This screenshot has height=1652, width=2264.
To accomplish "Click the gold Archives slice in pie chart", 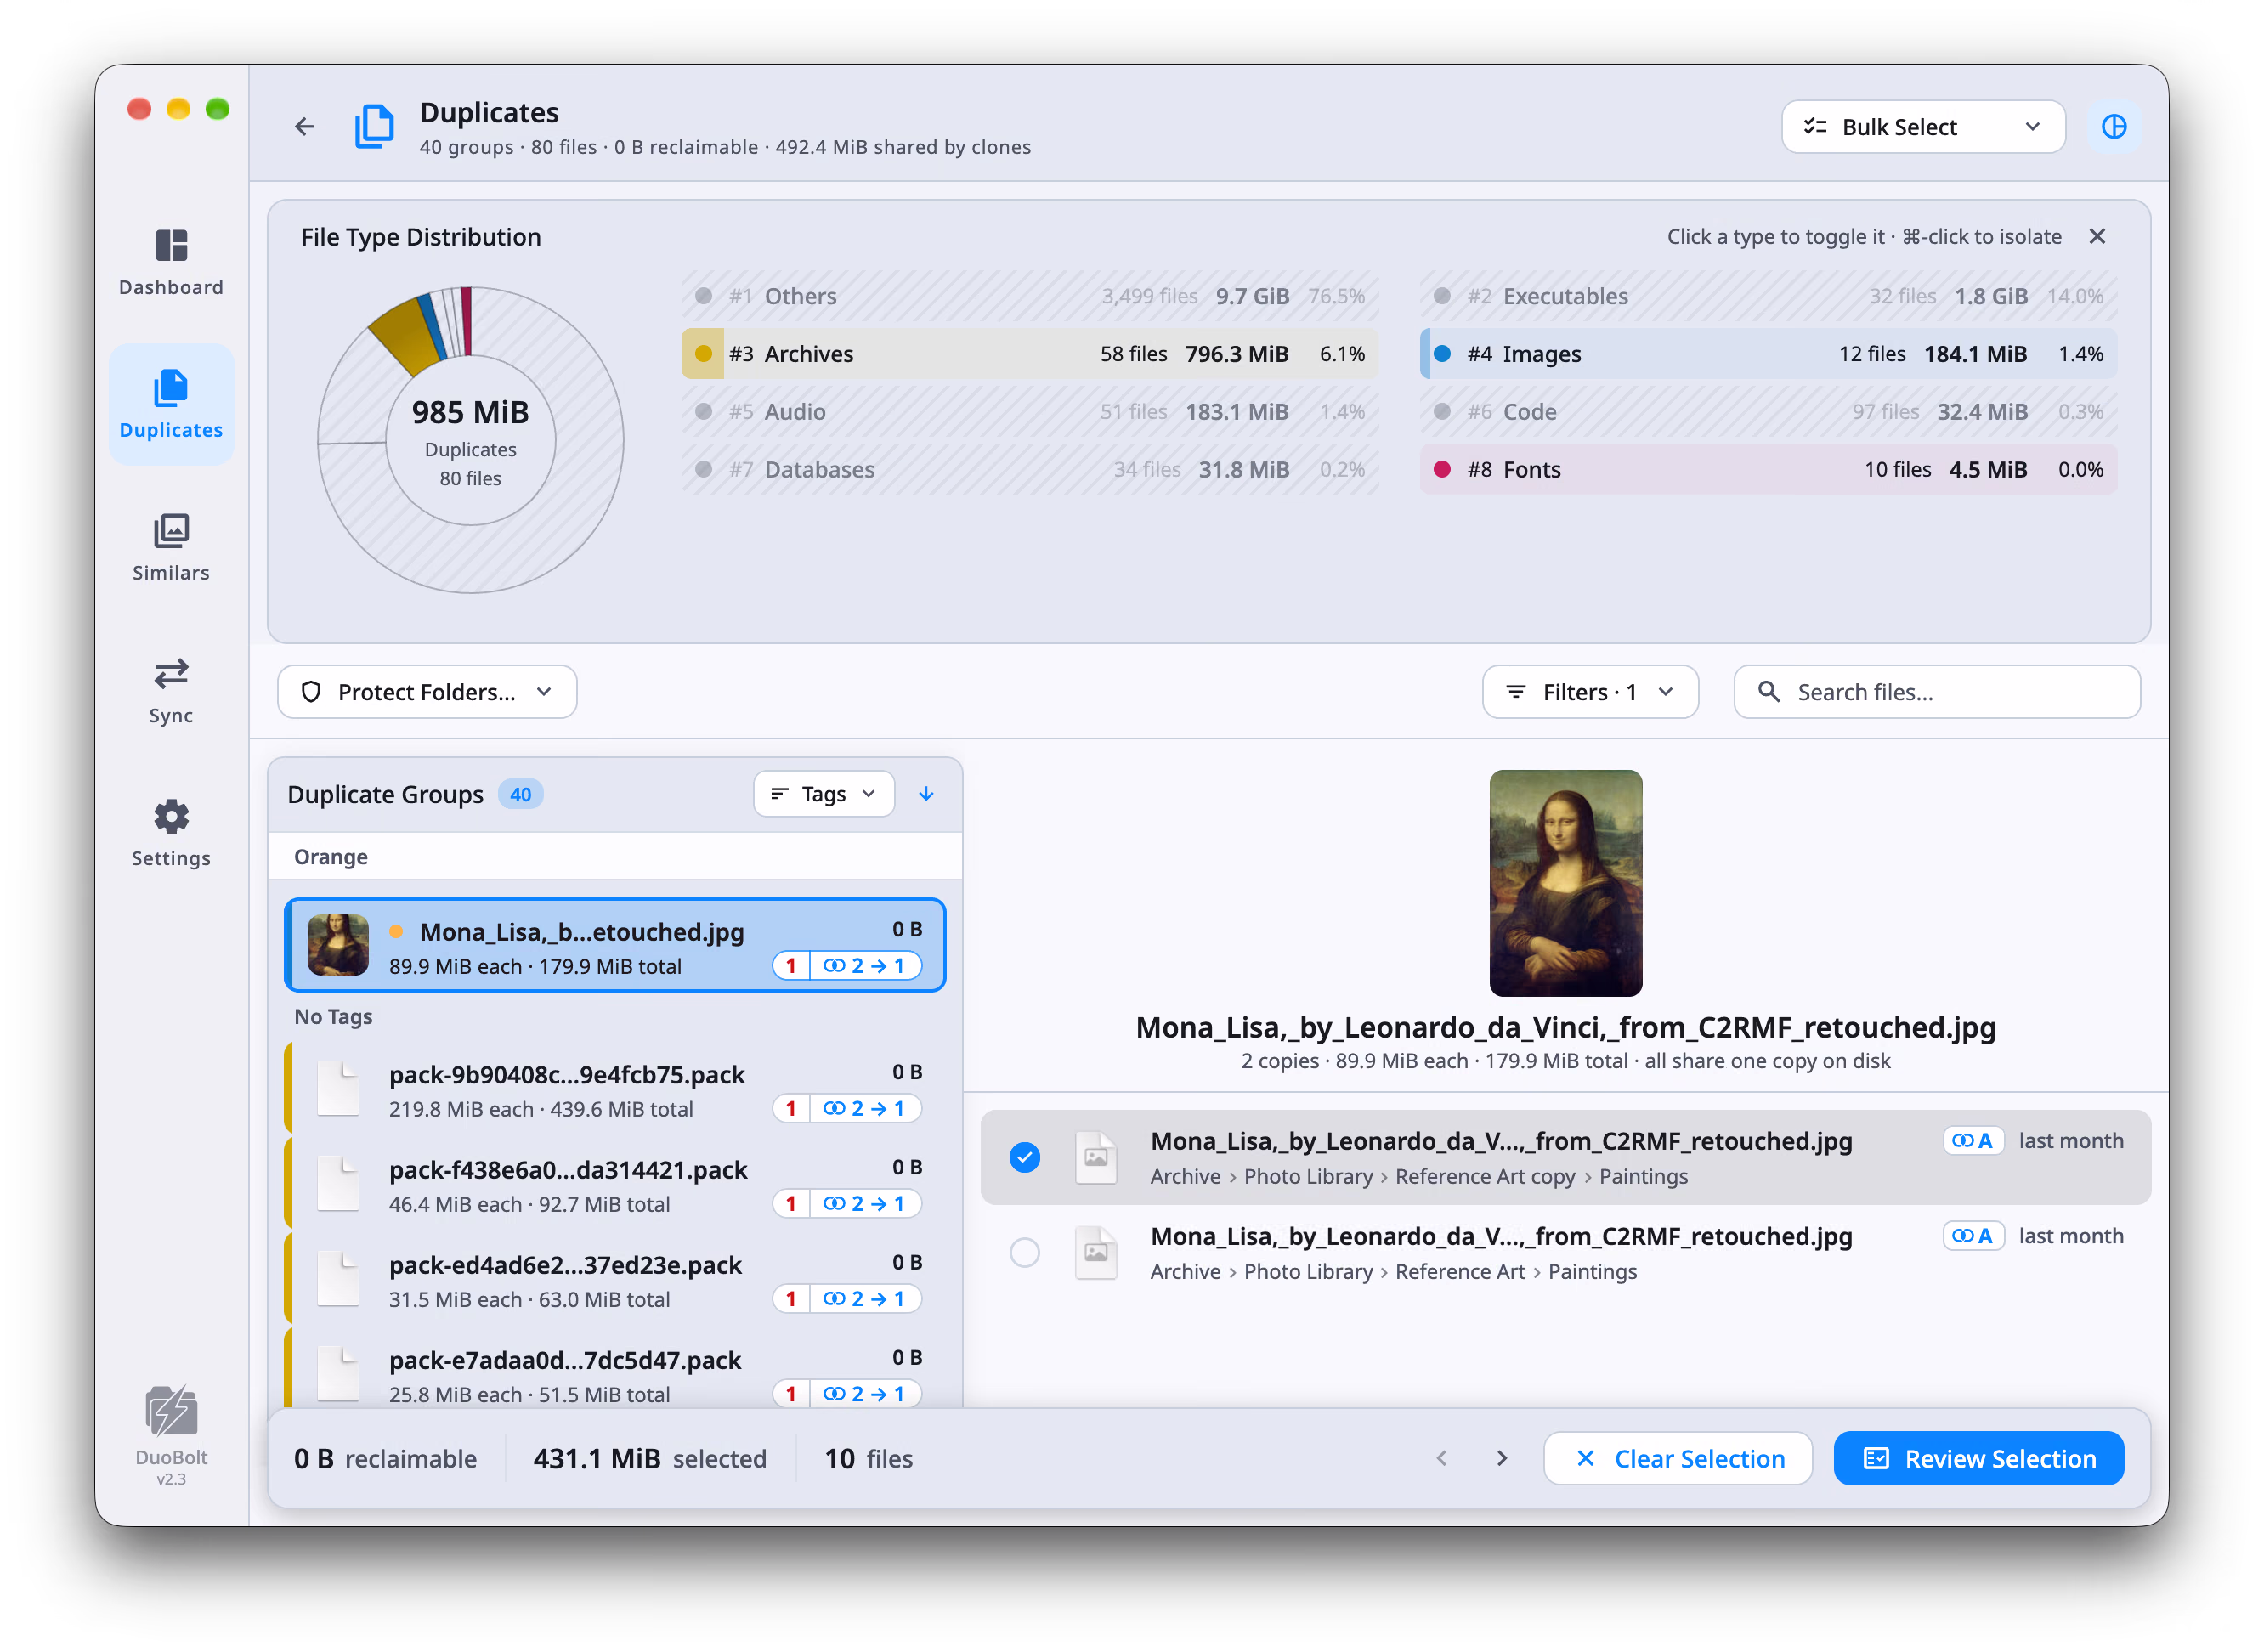I will (x=407, y=337).
